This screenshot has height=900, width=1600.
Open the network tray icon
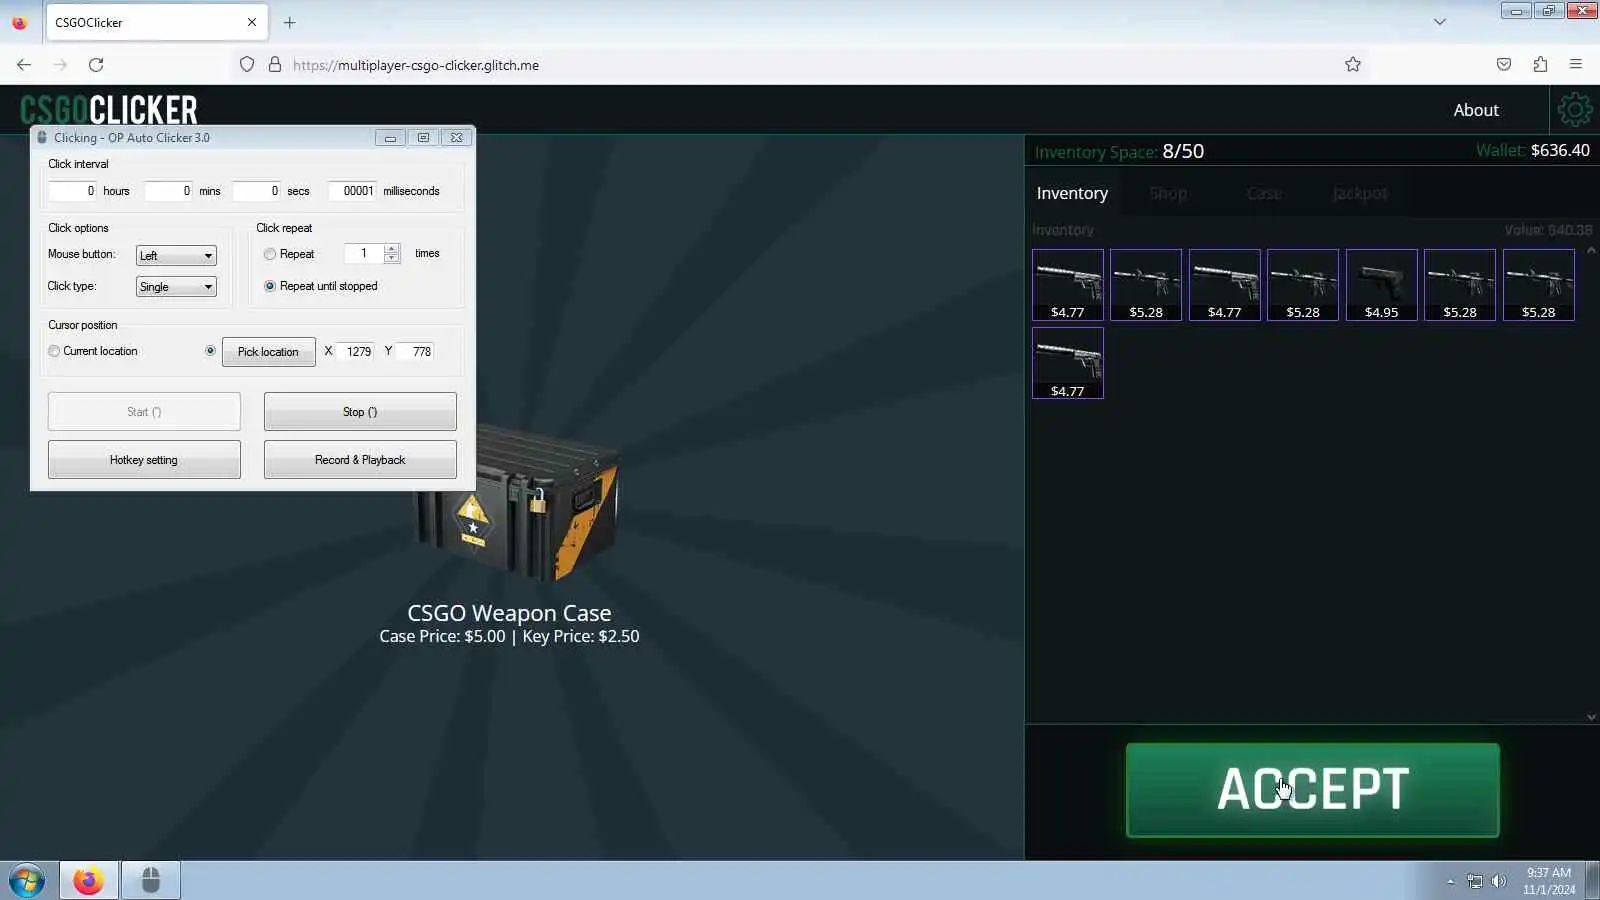tap(1475, 881)
